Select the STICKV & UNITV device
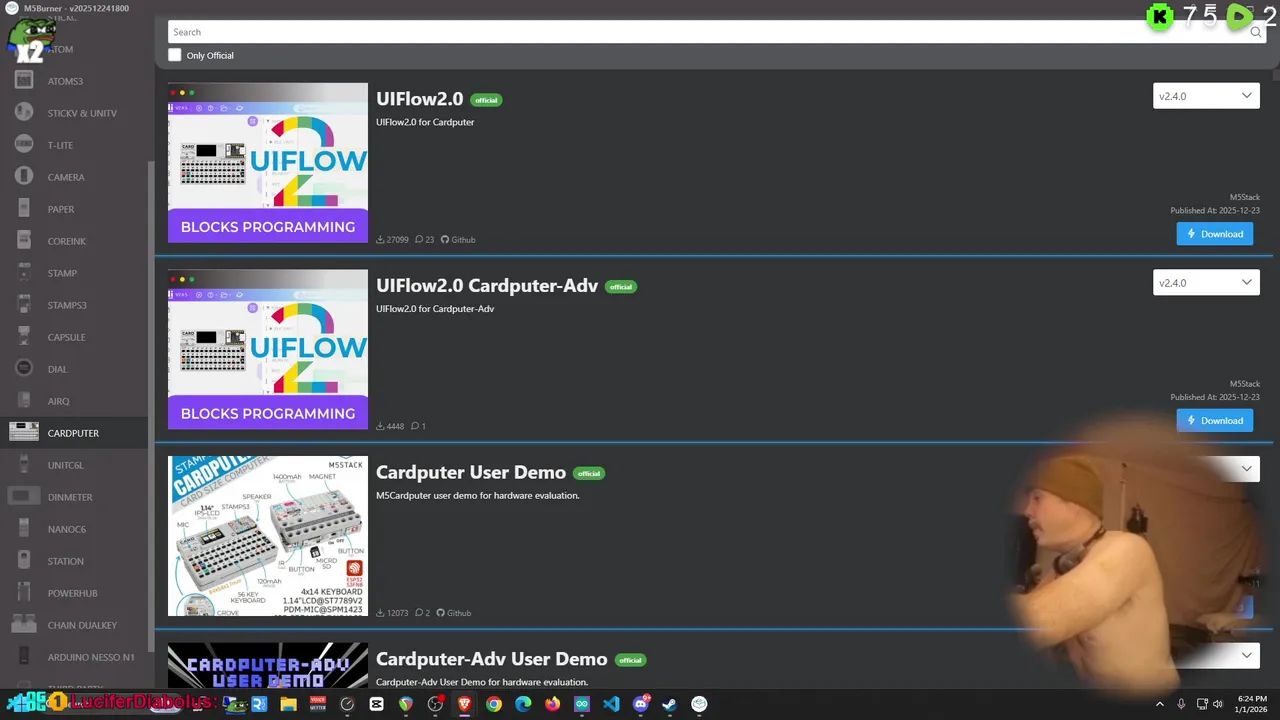This screenshot has width=1280, height=720. pos(75,113)
